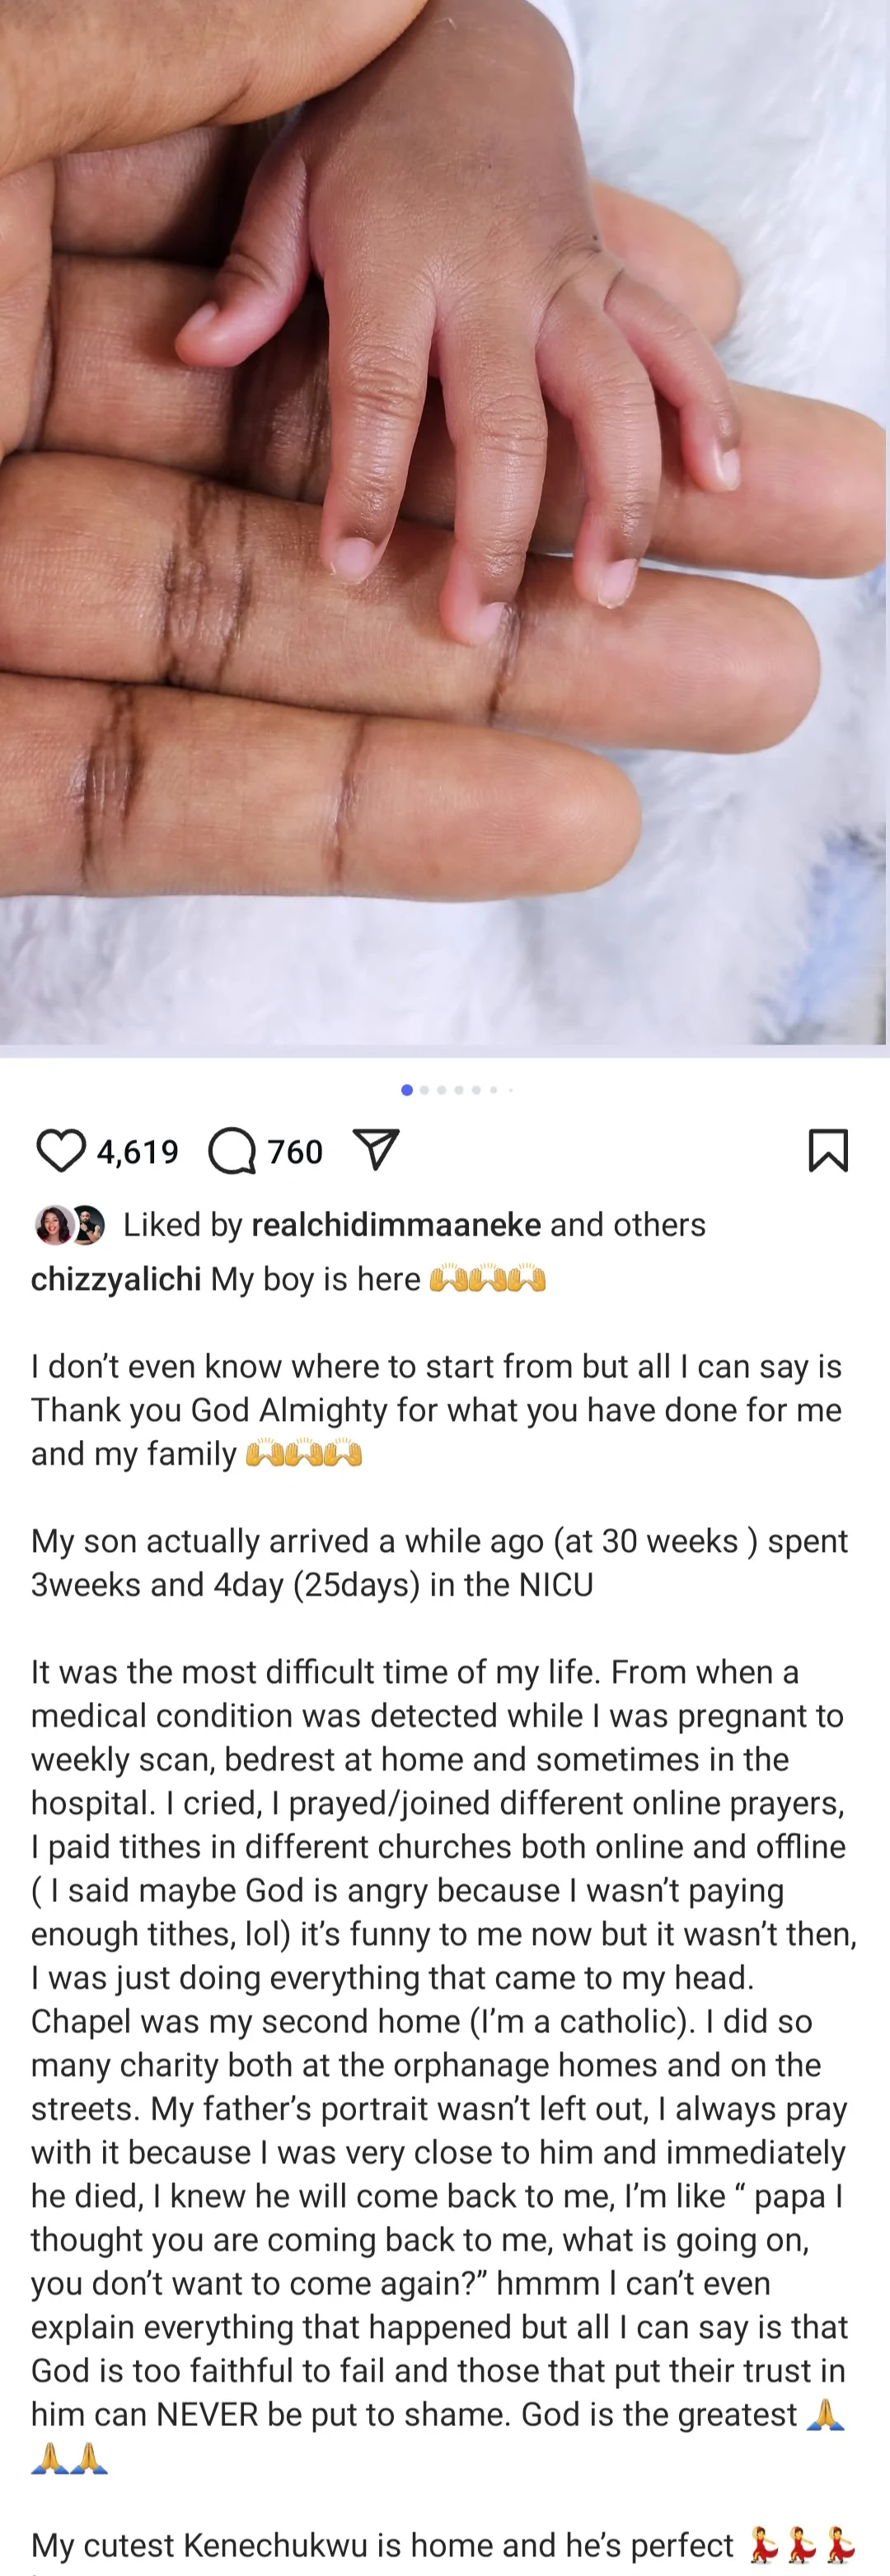The image size is (890, 2576).
Task: View the 4,619 likes count
Action: 138,1152
